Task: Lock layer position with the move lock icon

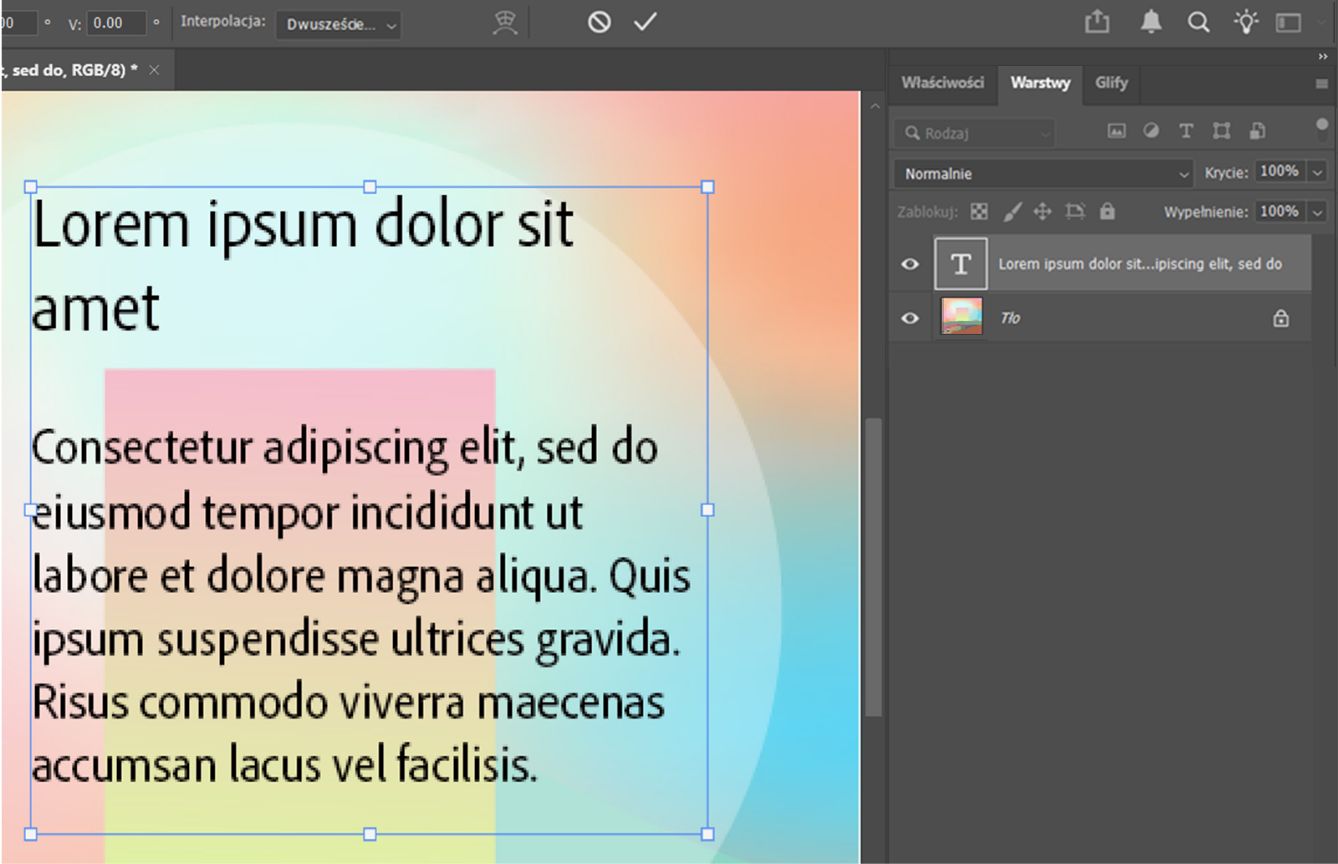Action: pyautogui.click(x=1042, y=211)
